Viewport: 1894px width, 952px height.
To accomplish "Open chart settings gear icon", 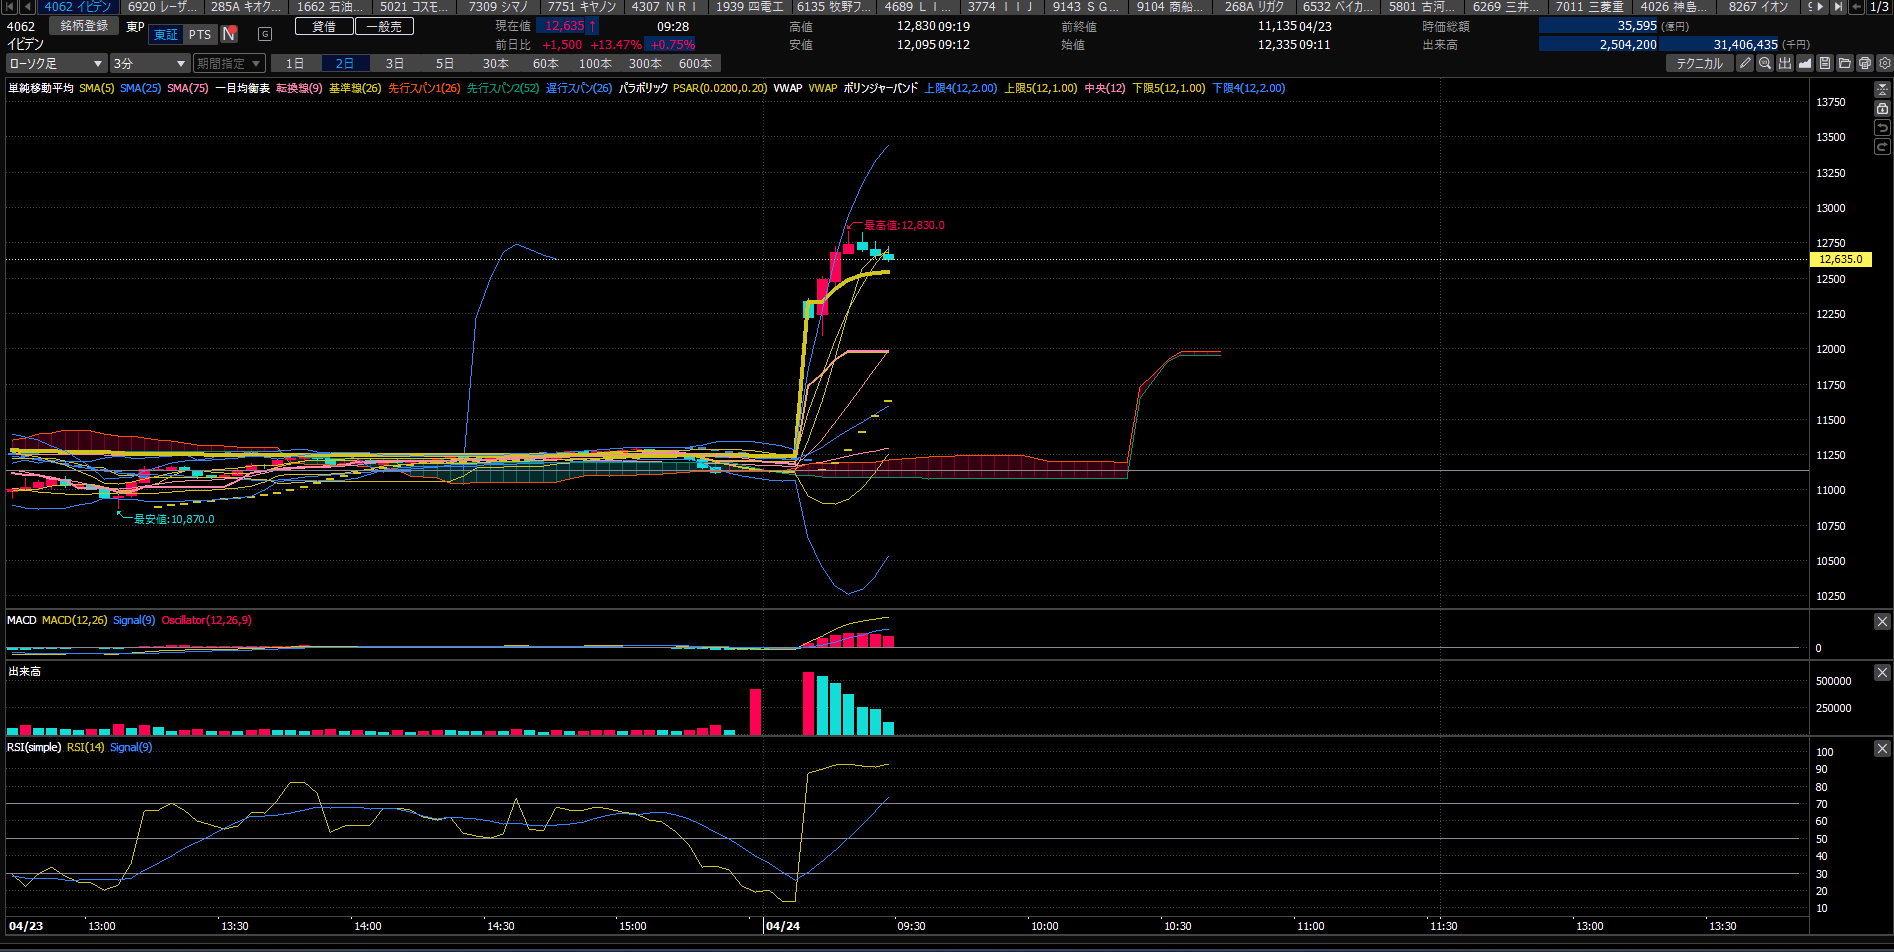I will (x=1885, y=63).
